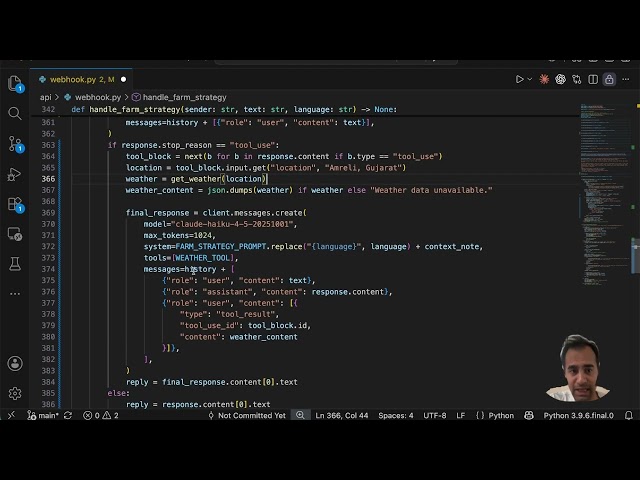Viewport: 640px width, 480px height.
Task: Click weather_content on line 380
Action: pos(264,337)
